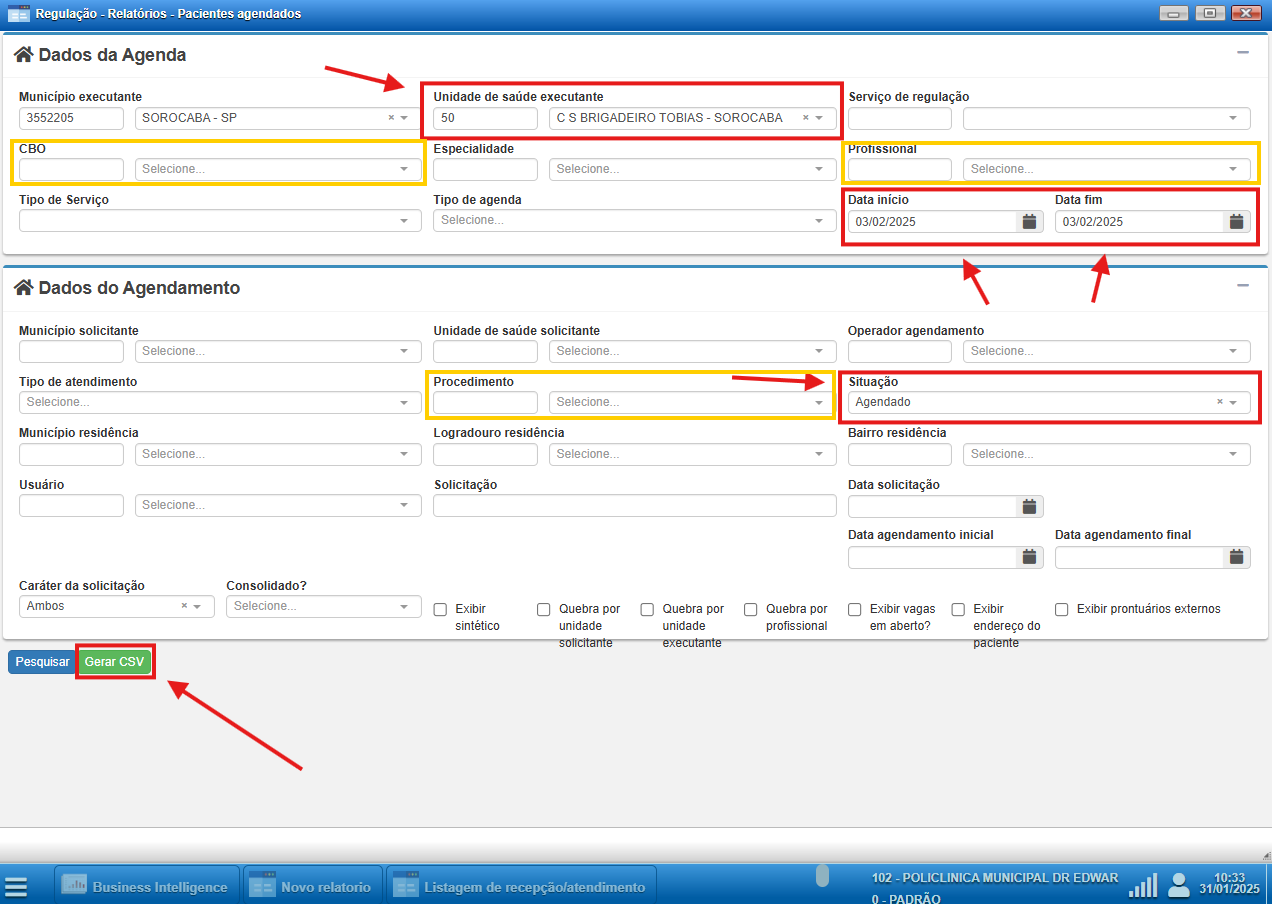Open the Consolidado? dropdown
Screen dimensions: 1272x904
tap(324, 606)
